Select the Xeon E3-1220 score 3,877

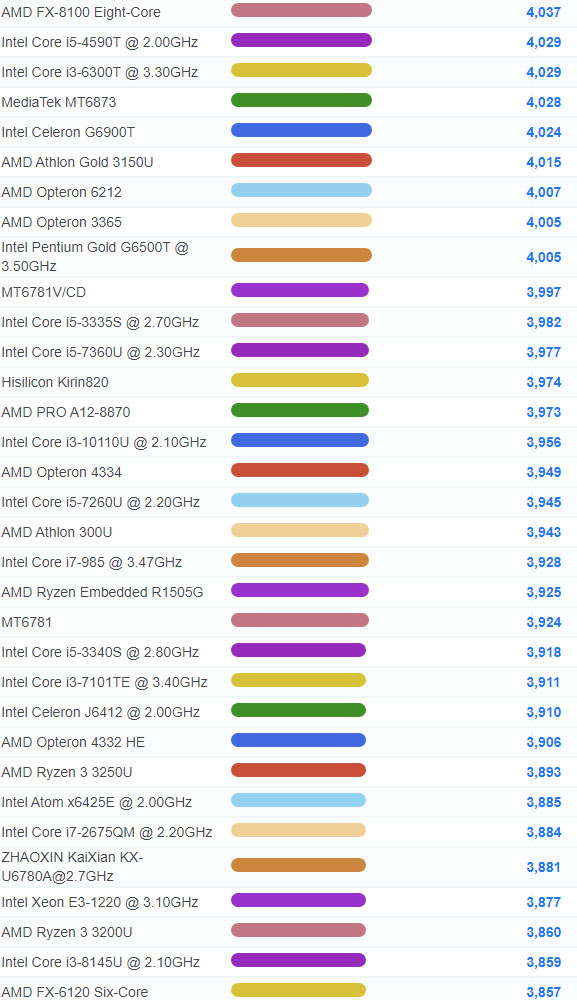click(x=543, y=902)
